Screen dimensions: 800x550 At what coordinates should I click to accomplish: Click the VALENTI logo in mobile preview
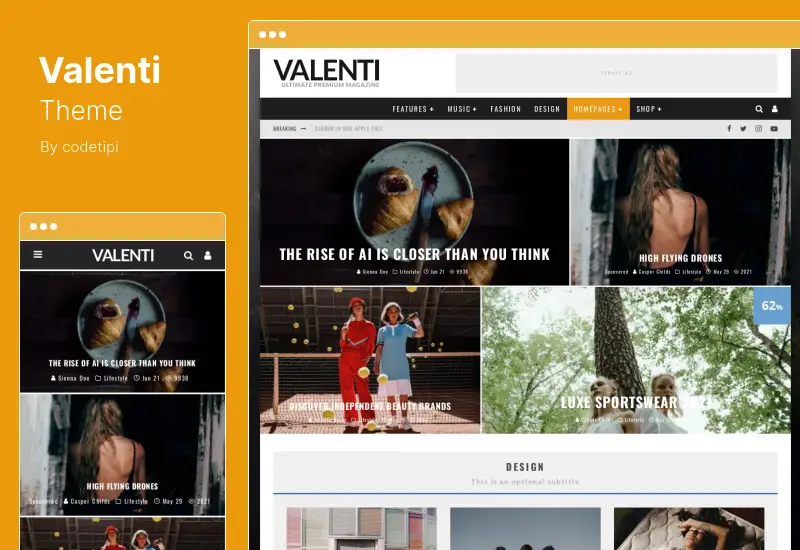tap(123, 255)
